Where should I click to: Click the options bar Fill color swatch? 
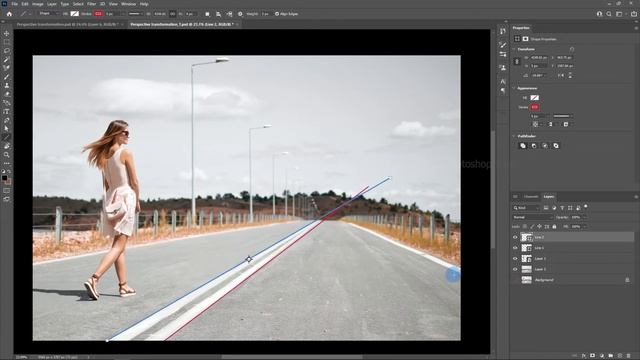(x=75, y=14)
